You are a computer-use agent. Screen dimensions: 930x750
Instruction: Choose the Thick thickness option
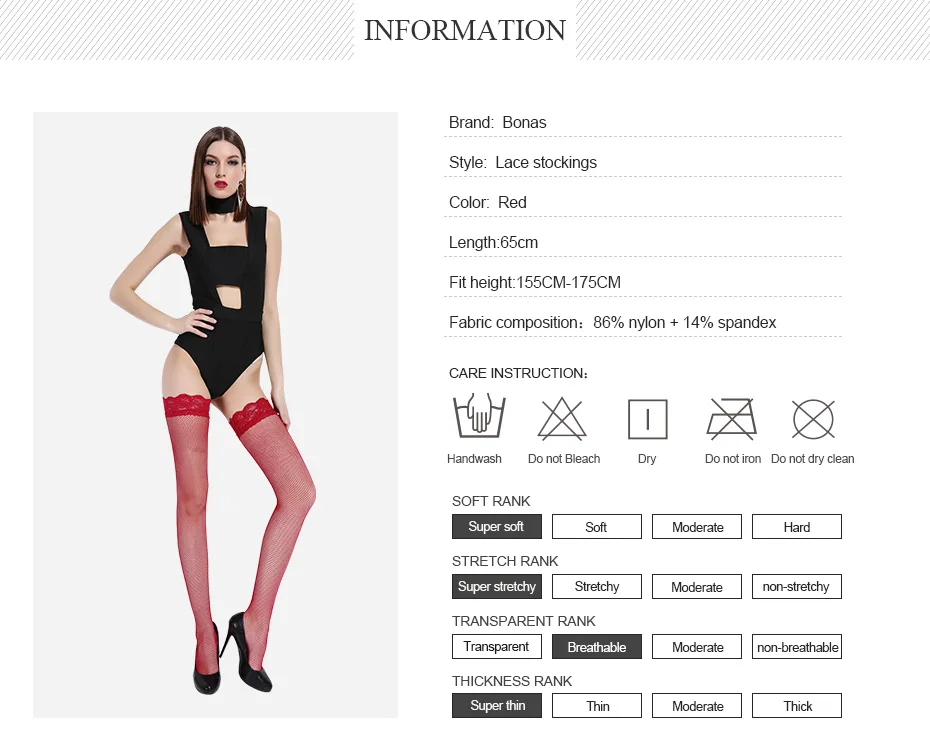(x=797, y=706)
